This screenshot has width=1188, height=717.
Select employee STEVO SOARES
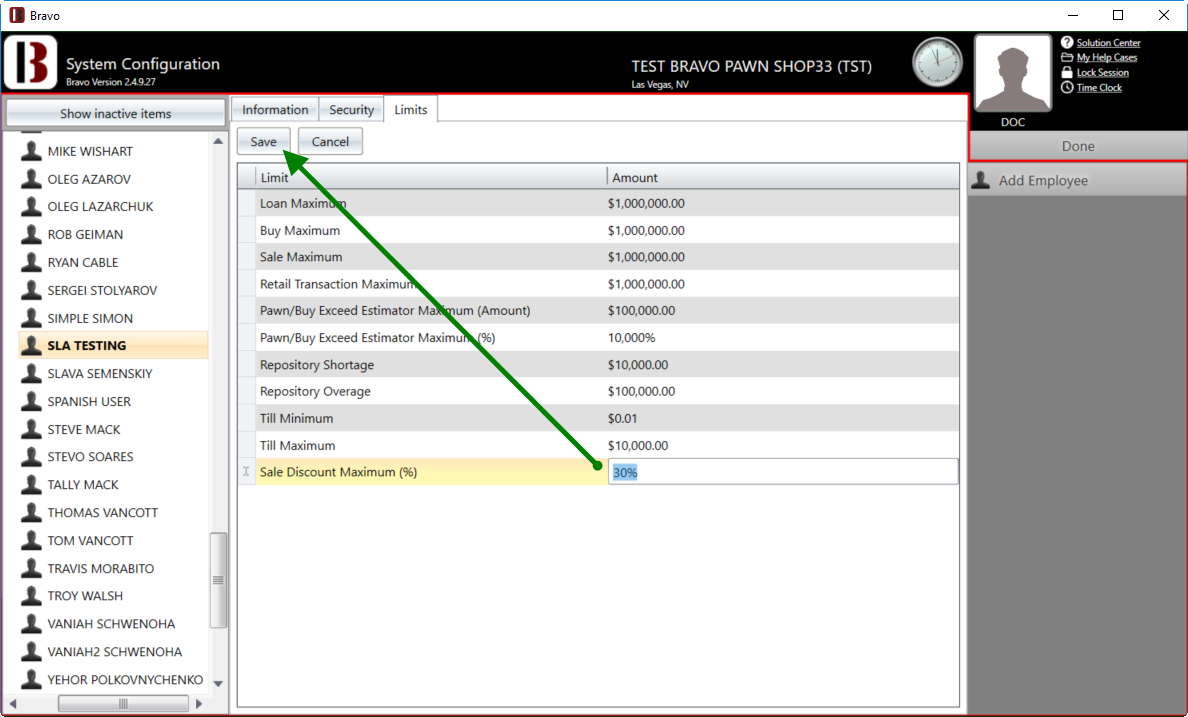pos(90,457)
